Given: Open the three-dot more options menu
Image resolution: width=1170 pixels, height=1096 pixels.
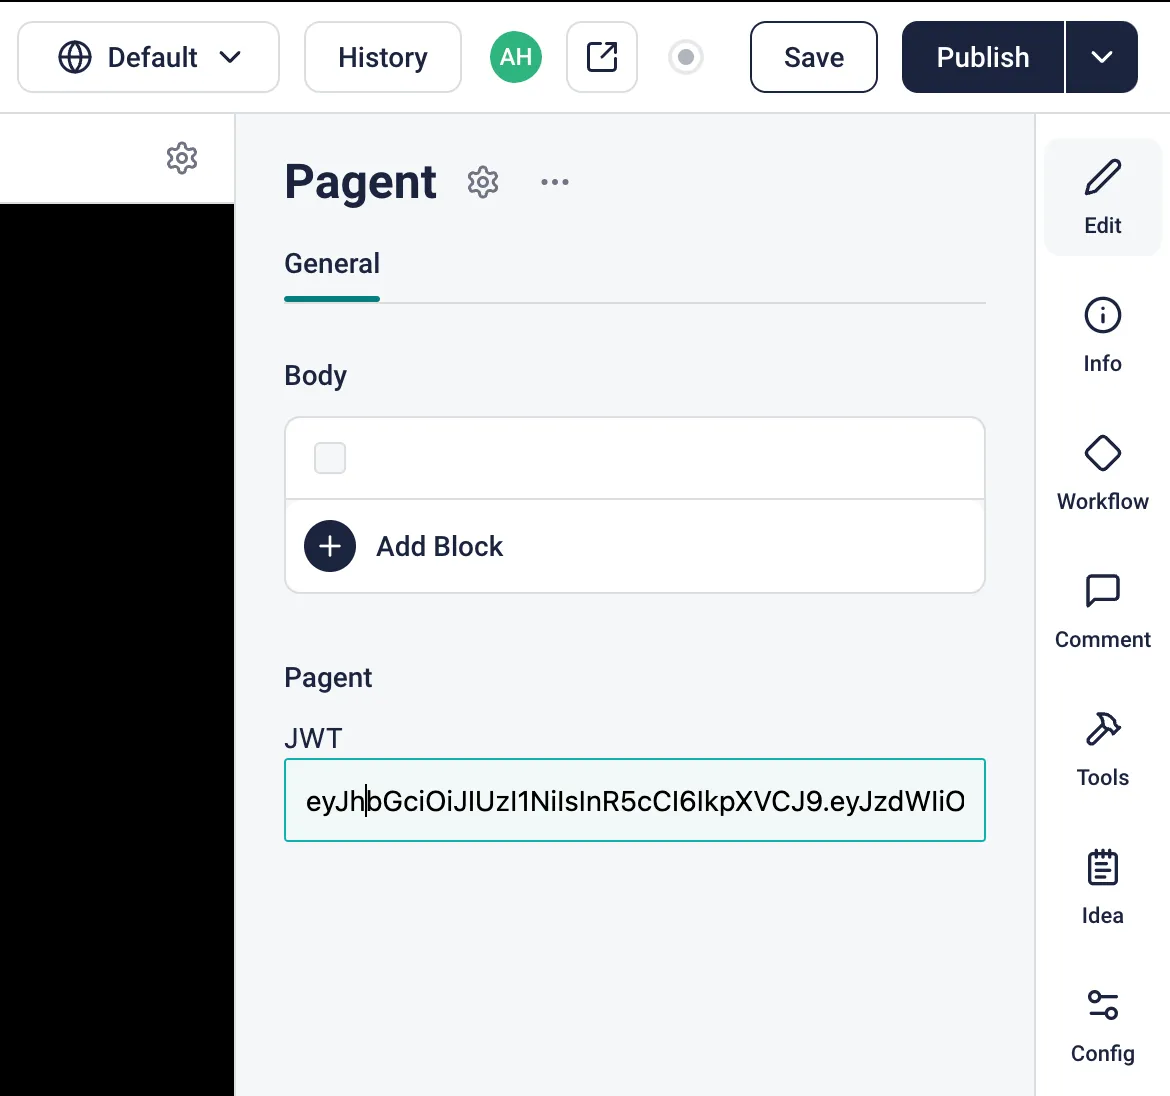Looking at the screenshot, I should click(554, 182).
